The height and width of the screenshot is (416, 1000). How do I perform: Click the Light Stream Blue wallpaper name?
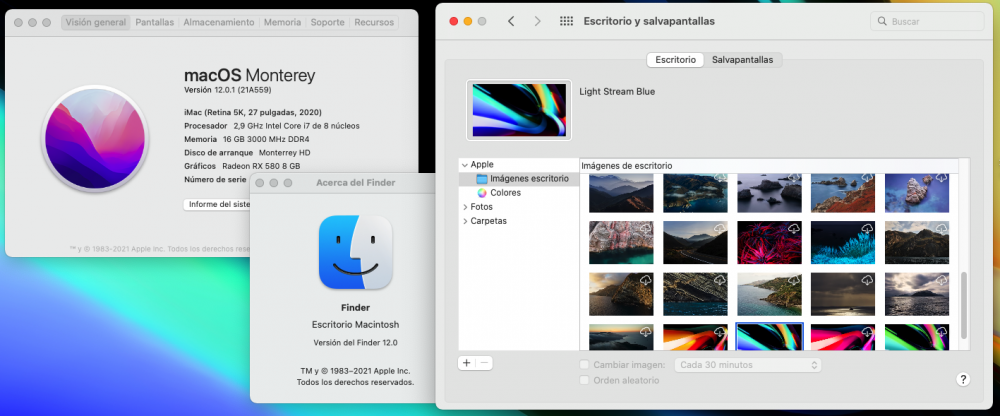tap(617, 91)
